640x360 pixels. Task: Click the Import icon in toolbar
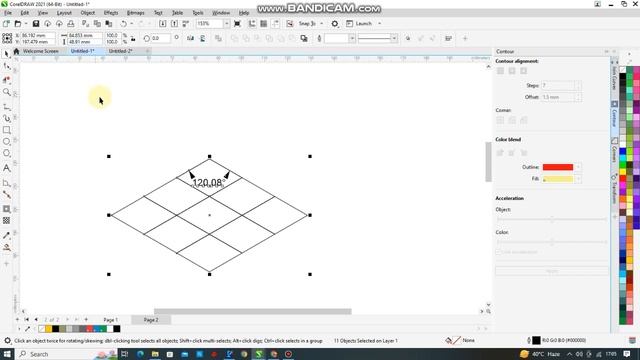click(162, 24)
